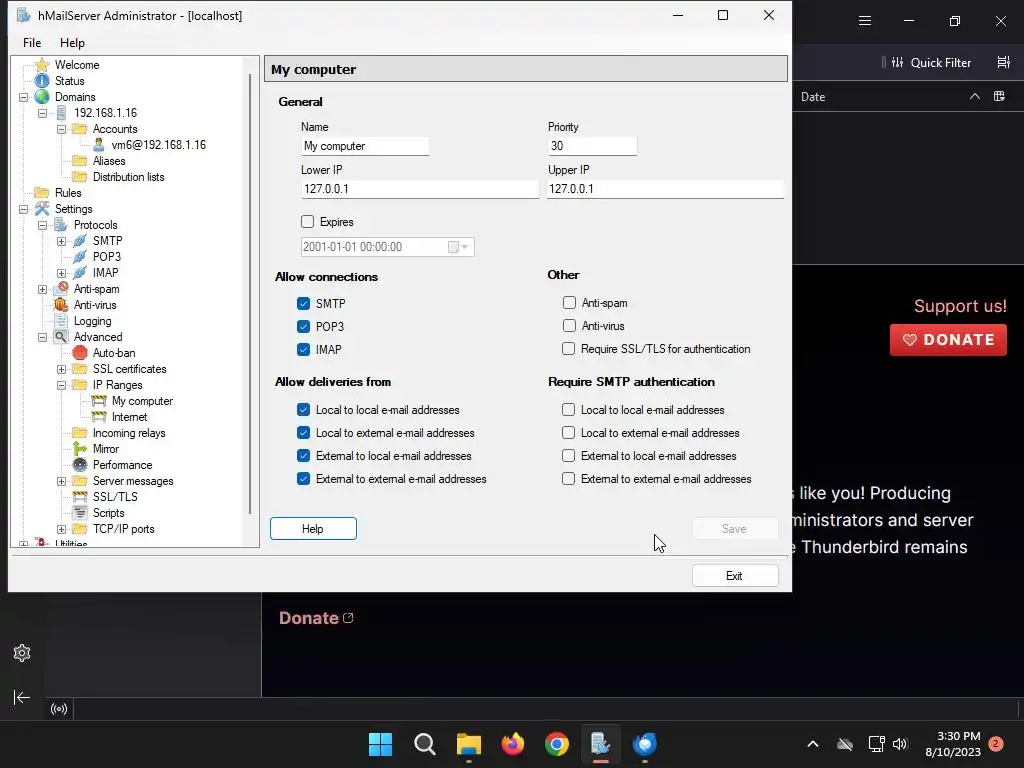Image resolution: width=1024 pixels, height=768 pixels.
Task: Select Incoming relays tree item
Action: (x=129, y=433)
